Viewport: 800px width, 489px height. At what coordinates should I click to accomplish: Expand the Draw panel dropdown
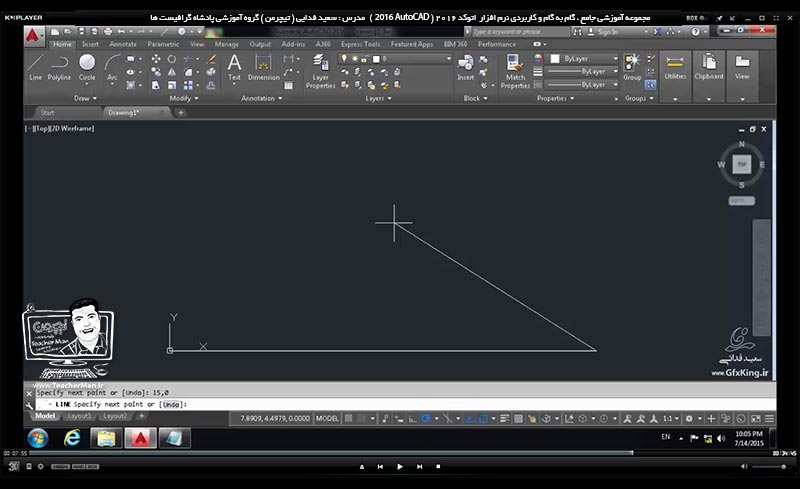click(85, 98)
